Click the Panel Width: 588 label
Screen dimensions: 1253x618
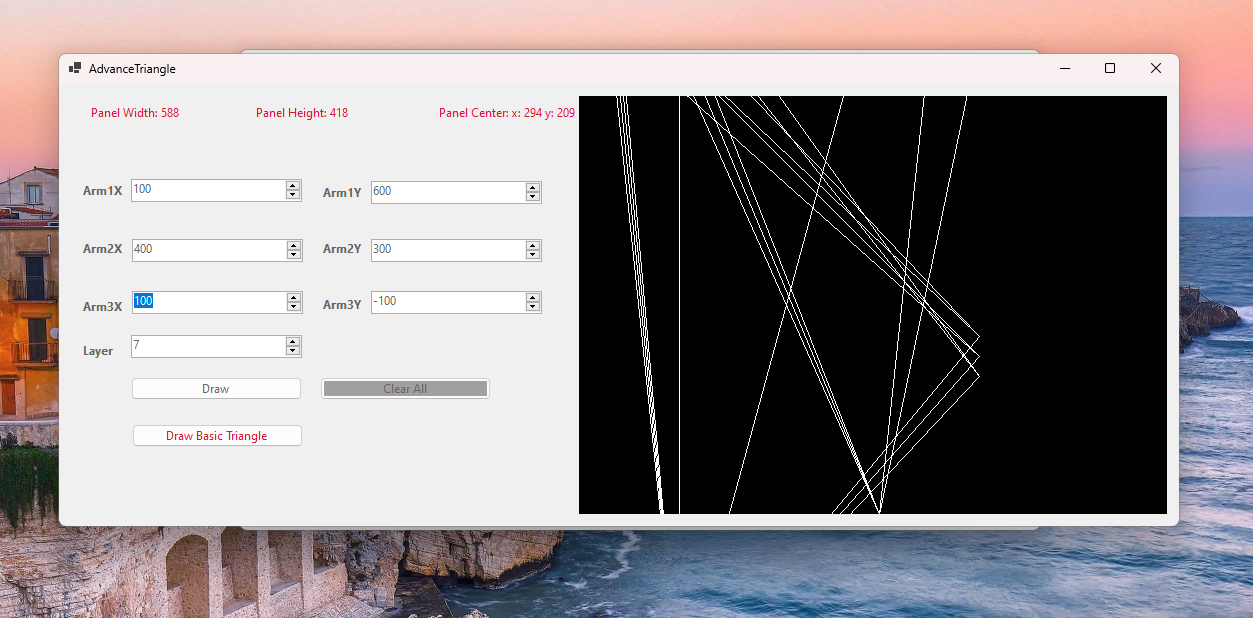(x=135, y=113)
